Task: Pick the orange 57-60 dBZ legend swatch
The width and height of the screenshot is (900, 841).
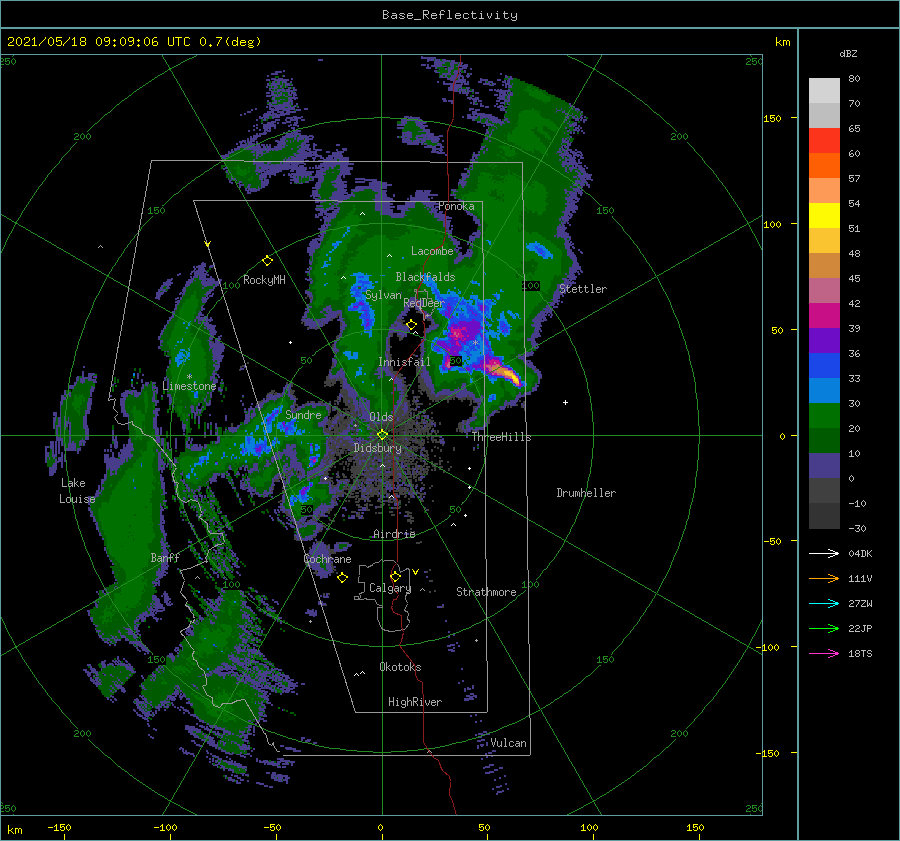Action: (x=824, y=166)
